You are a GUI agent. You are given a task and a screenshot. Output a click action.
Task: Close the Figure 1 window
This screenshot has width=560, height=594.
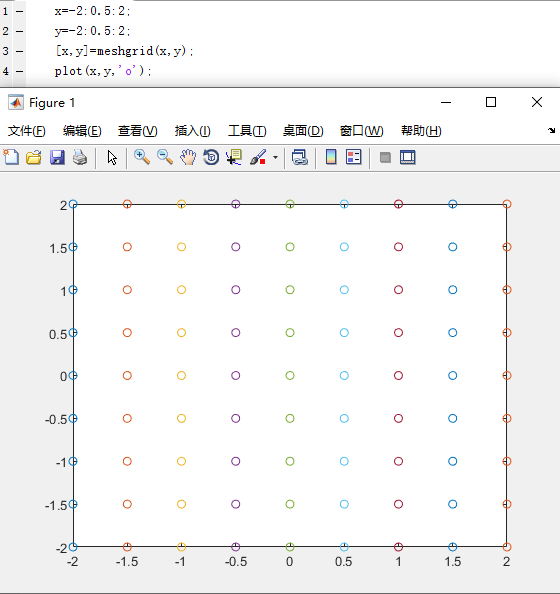(x=537, y=102)
